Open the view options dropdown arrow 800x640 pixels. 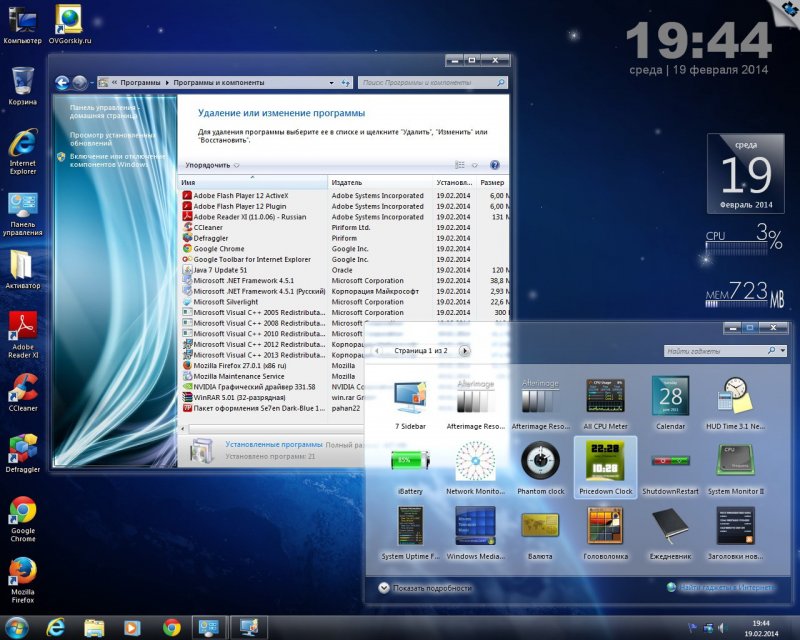point(474,165)
